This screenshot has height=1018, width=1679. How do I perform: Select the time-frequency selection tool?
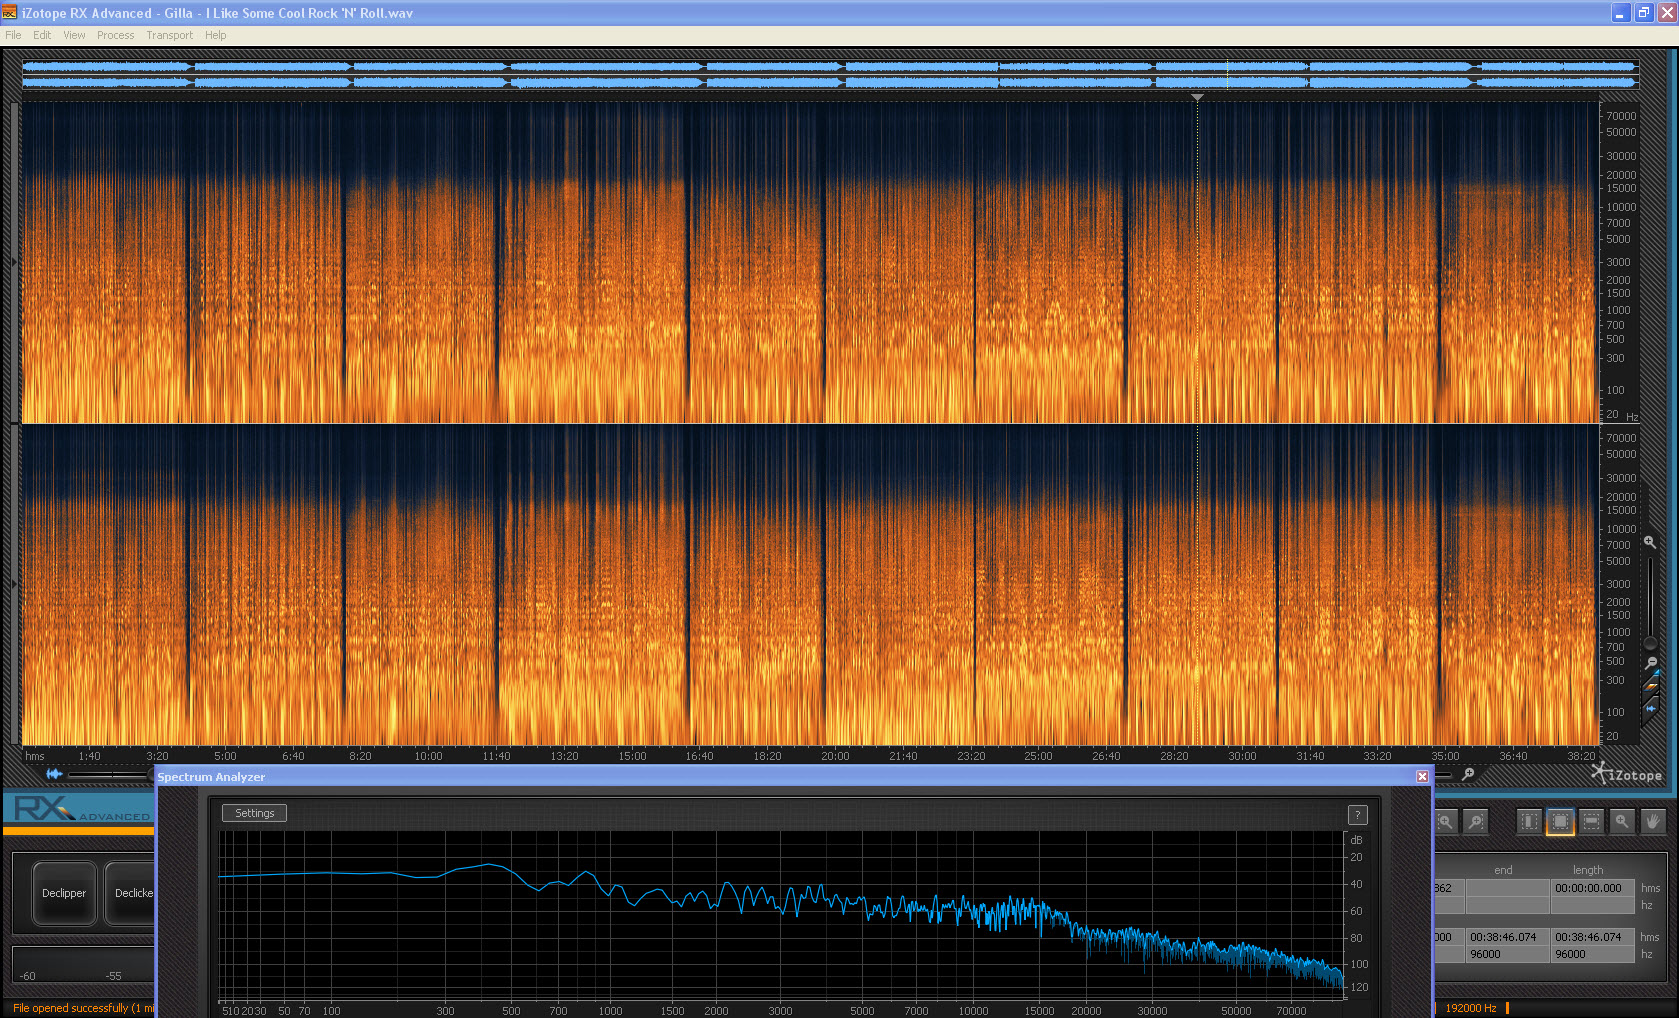point(1560,822)
